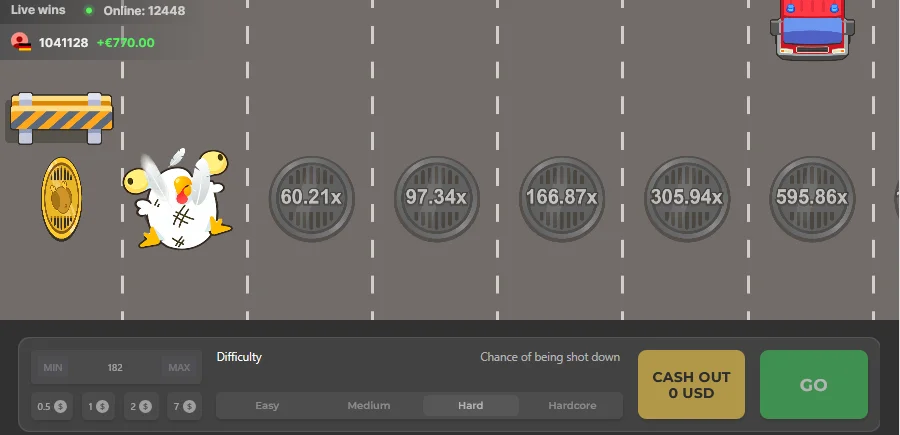900x435 pixels.
Task: Click the 60.21x manhole multiplier
Action: coord(312,198)
